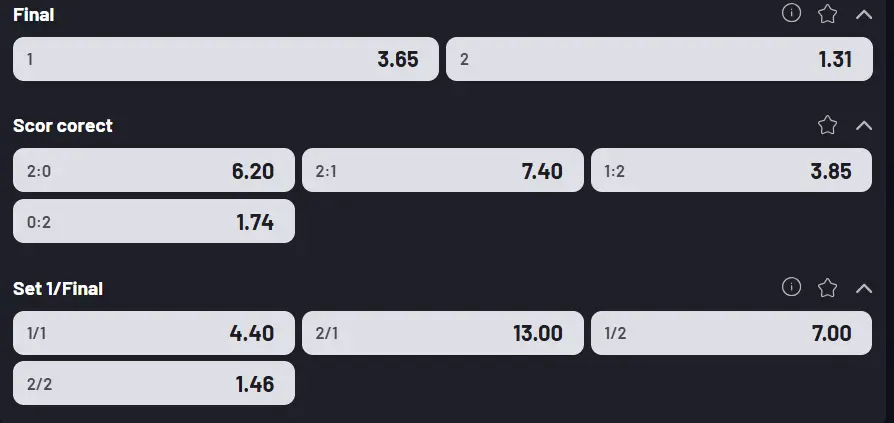
Task: Select Final outcome 1 at 3.65
Action: pos(225,59)
